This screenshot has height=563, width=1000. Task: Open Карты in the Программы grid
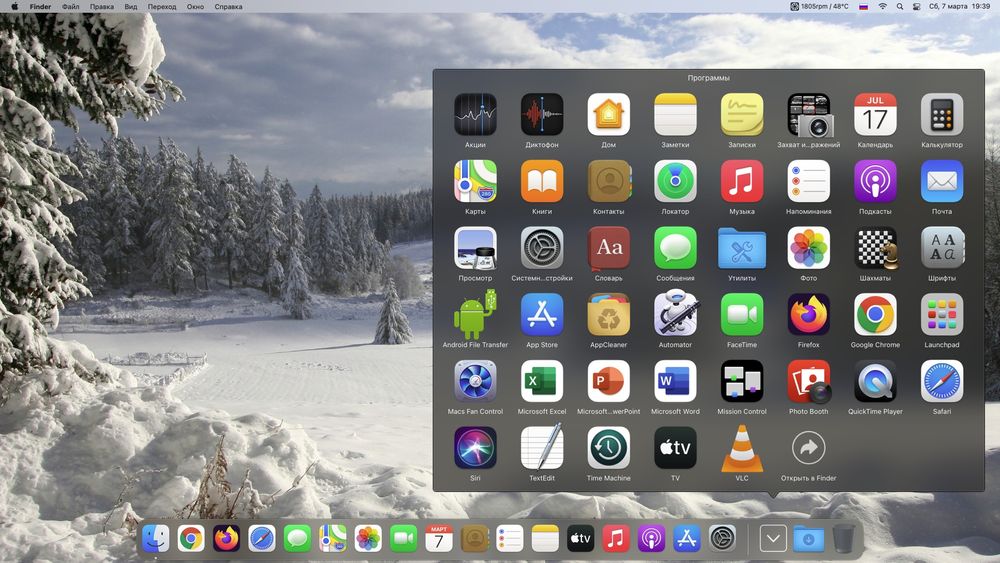(x=475, y=181)
